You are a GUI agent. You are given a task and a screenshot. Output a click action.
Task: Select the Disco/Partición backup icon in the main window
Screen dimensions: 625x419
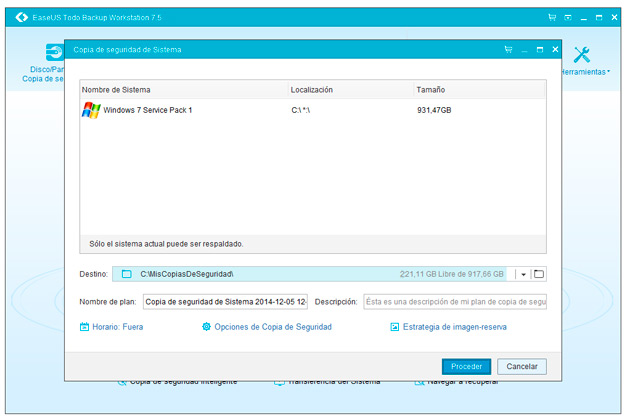pos(55,52)
